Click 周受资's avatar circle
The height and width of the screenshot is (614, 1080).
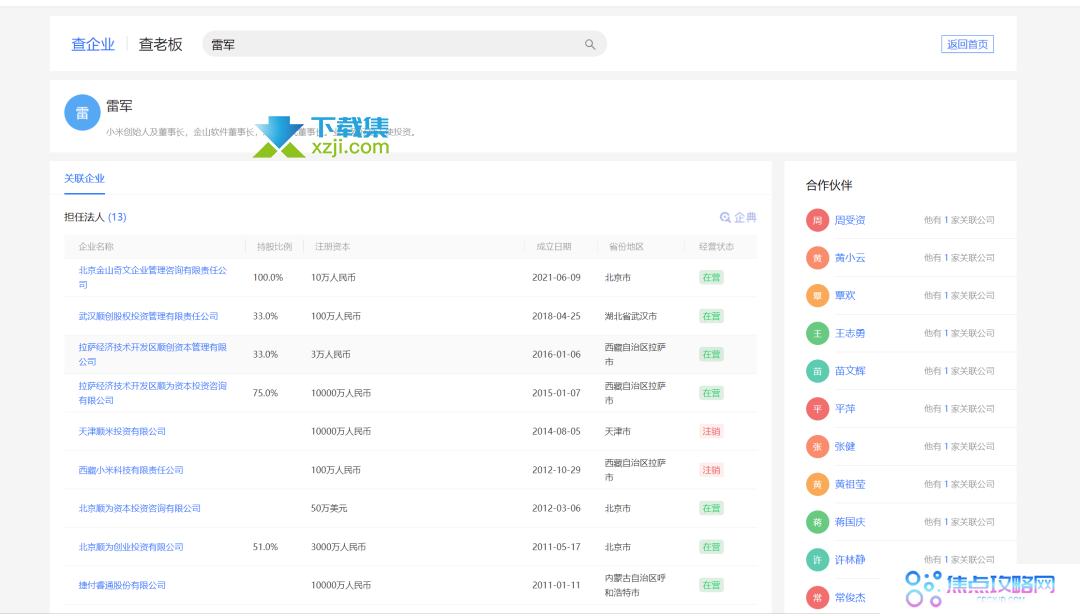[x=817, y=221]
